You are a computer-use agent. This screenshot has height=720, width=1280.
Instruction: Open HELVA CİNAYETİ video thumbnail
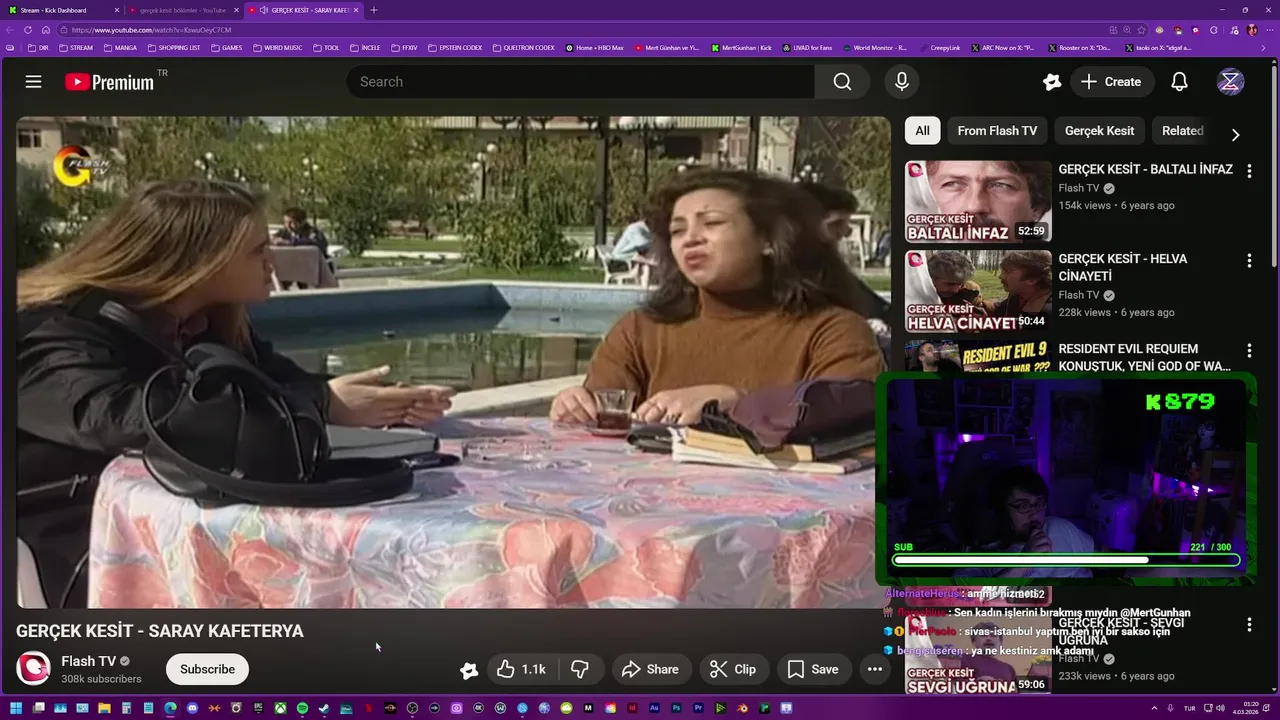point(978,291)
